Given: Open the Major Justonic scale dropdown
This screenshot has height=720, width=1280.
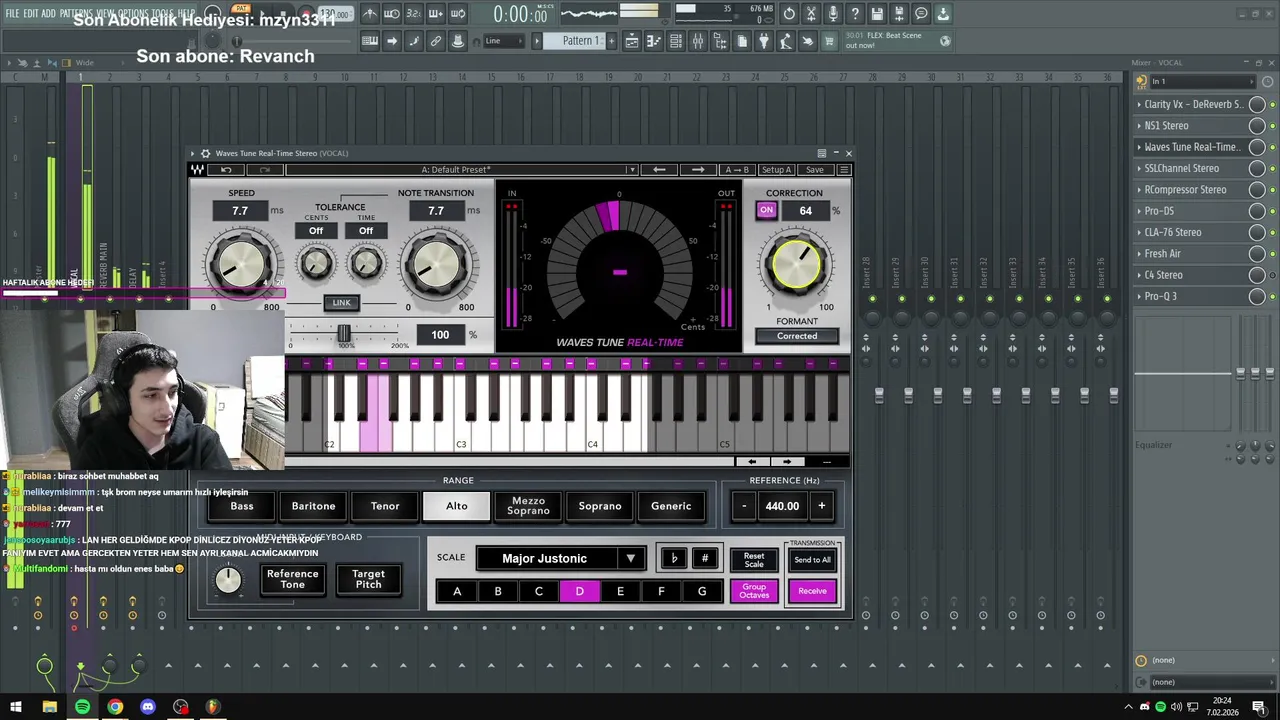Looking at the screenshot, I should point(560,559).
